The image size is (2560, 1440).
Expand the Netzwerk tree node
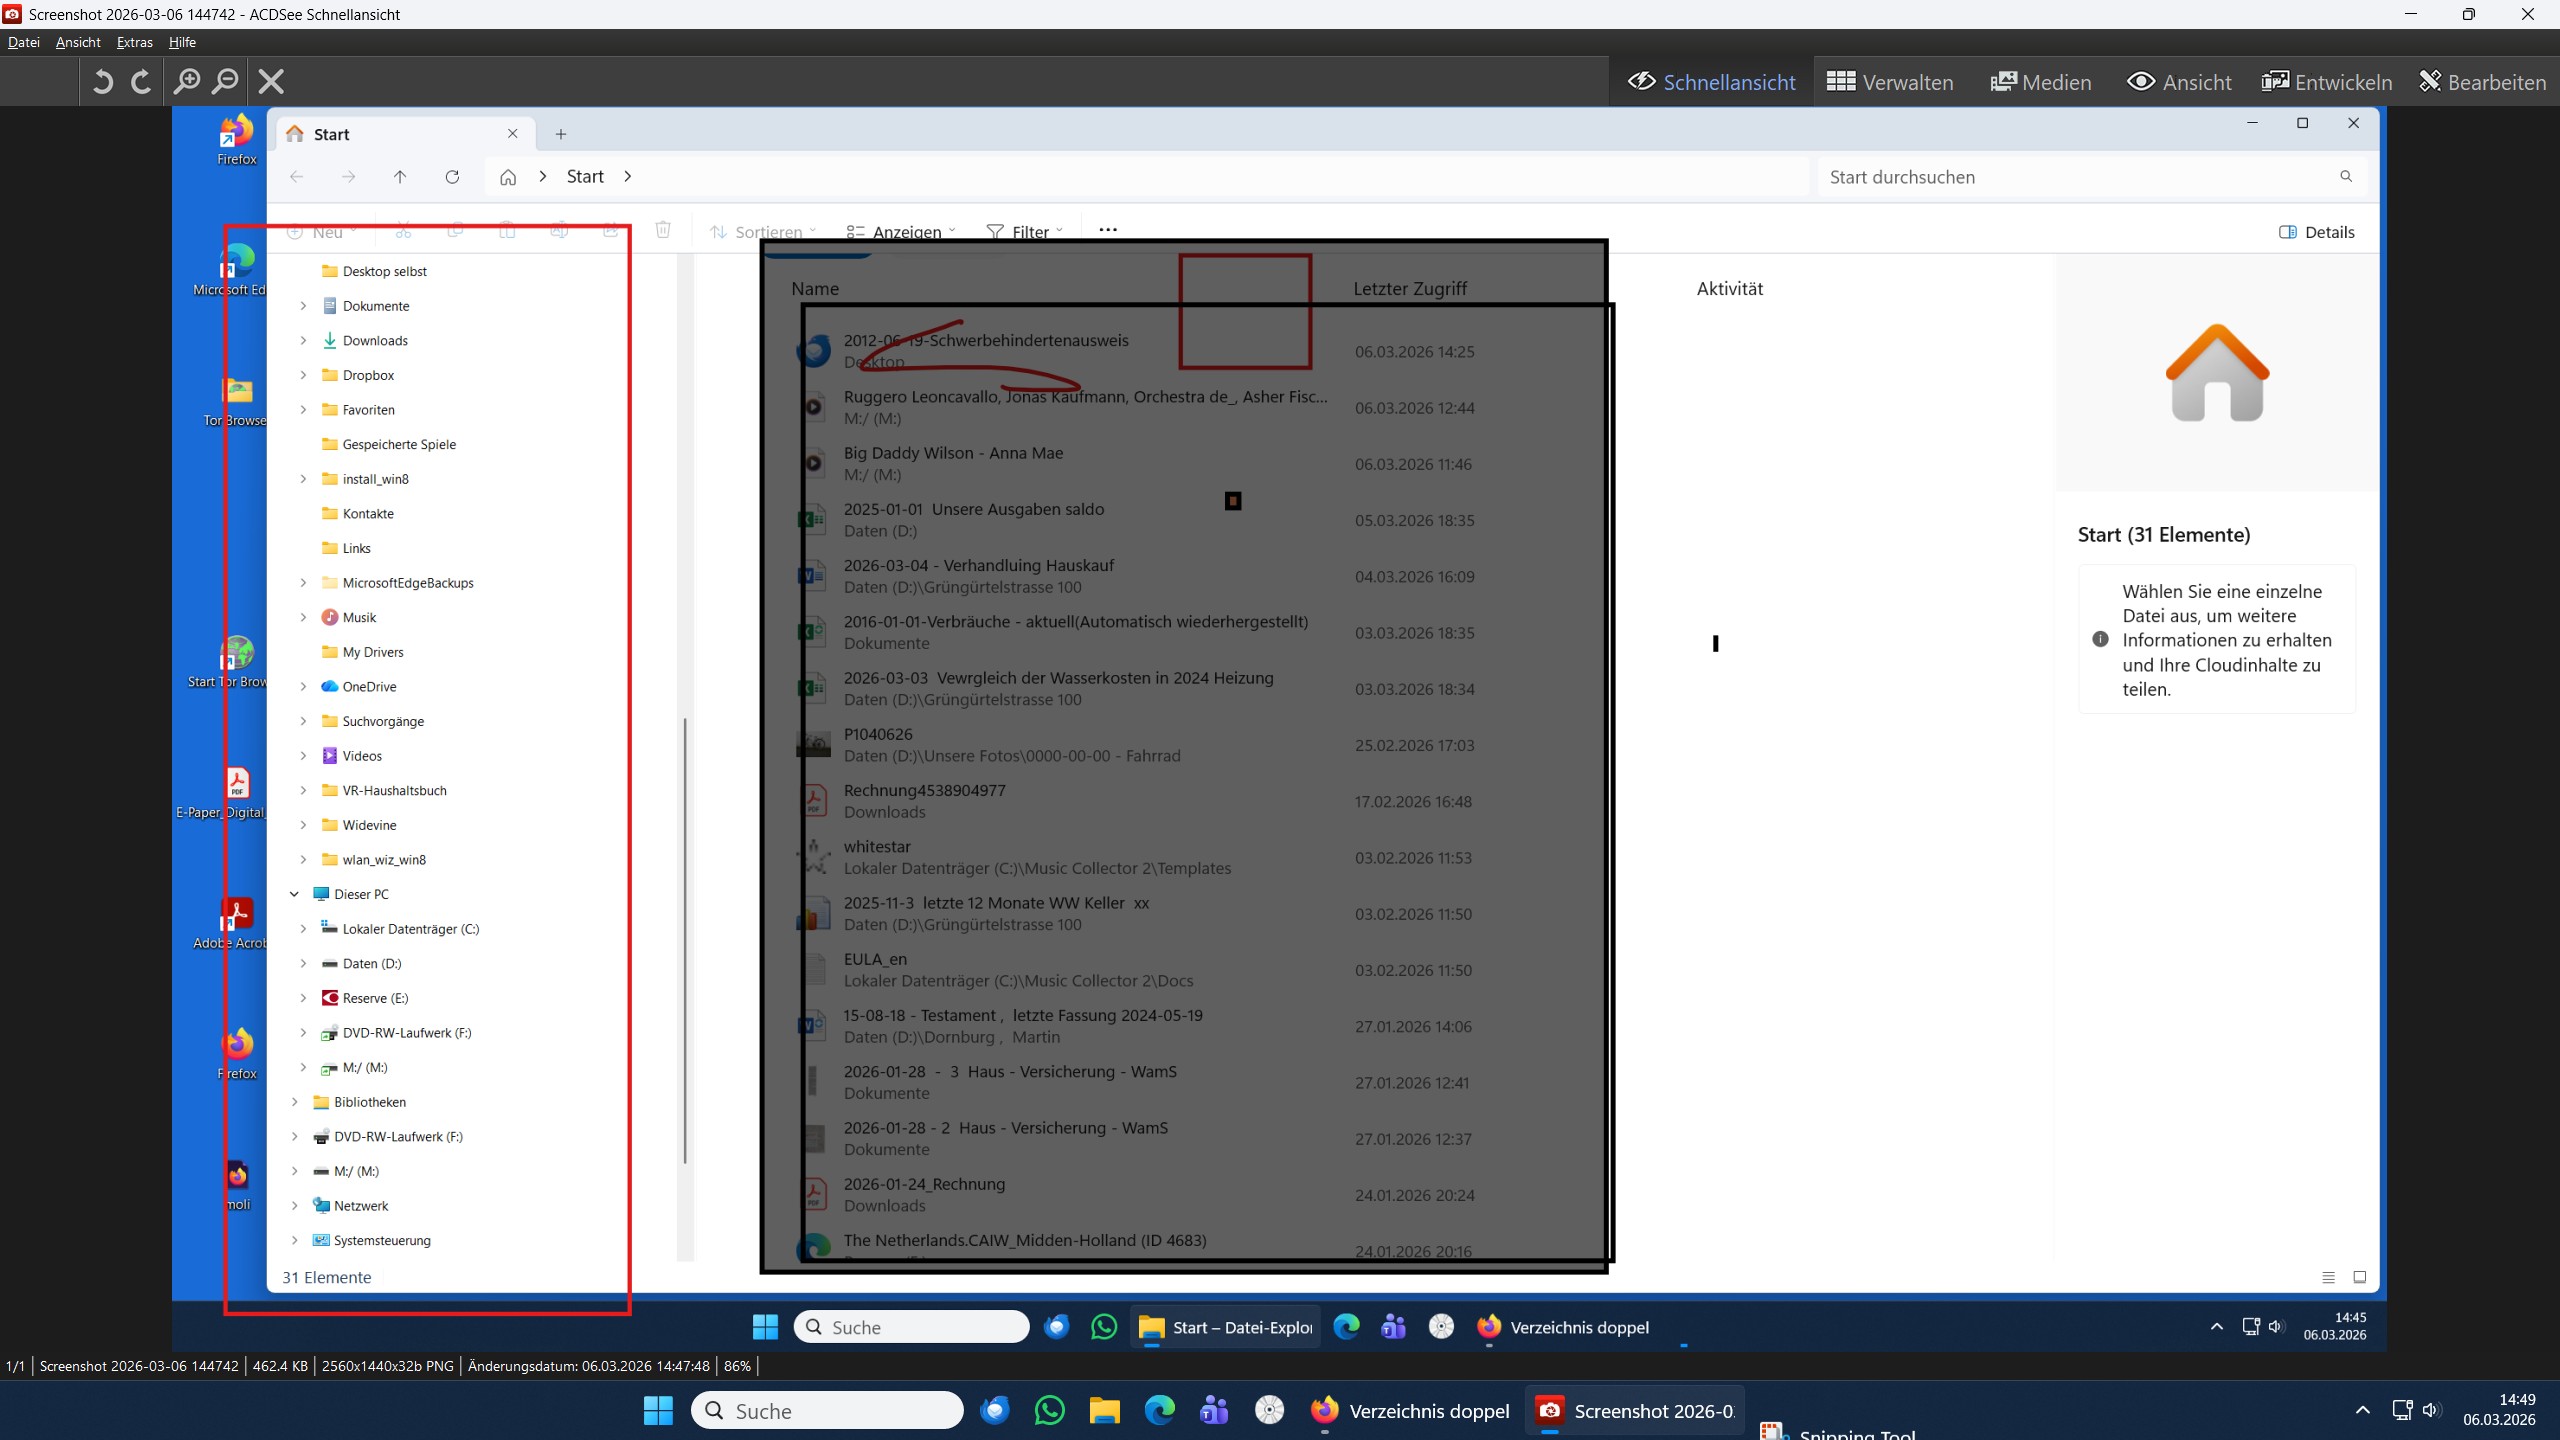[x=294, y=1205]
